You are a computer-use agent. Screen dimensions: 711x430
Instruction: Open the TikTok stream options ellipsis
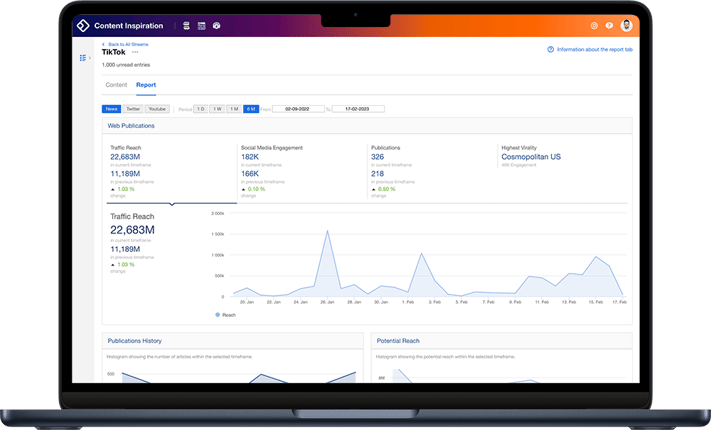coord(135,52)
